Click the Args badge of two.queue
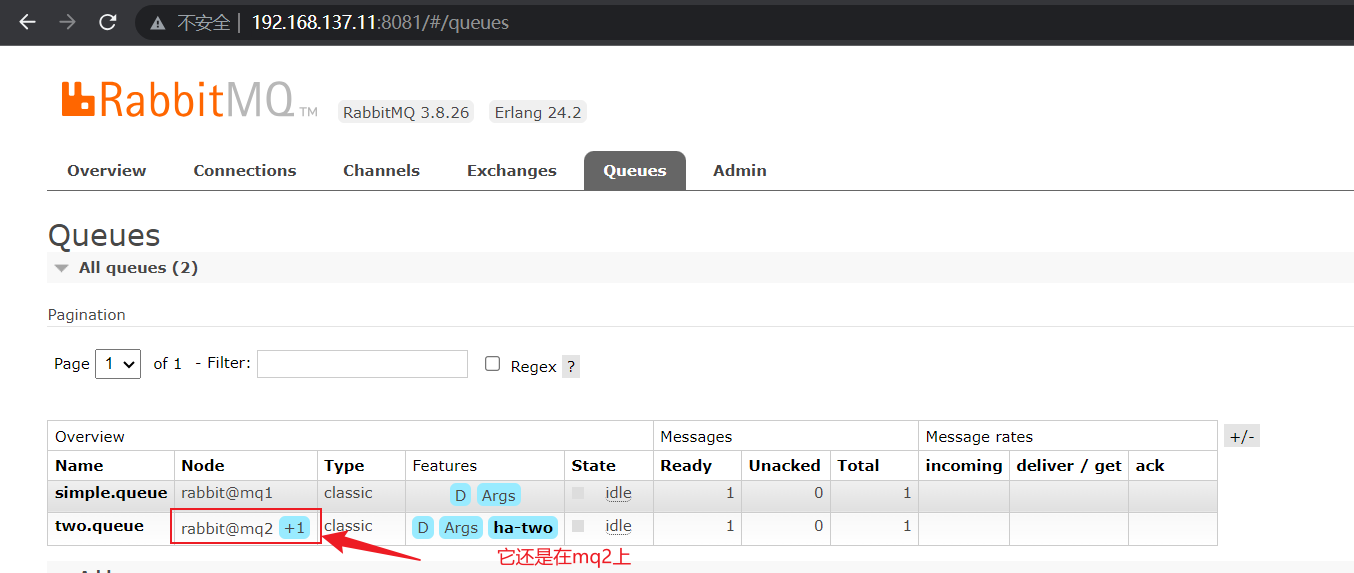The height and width of the screenshot is (573, 1354). coord(461,528)
